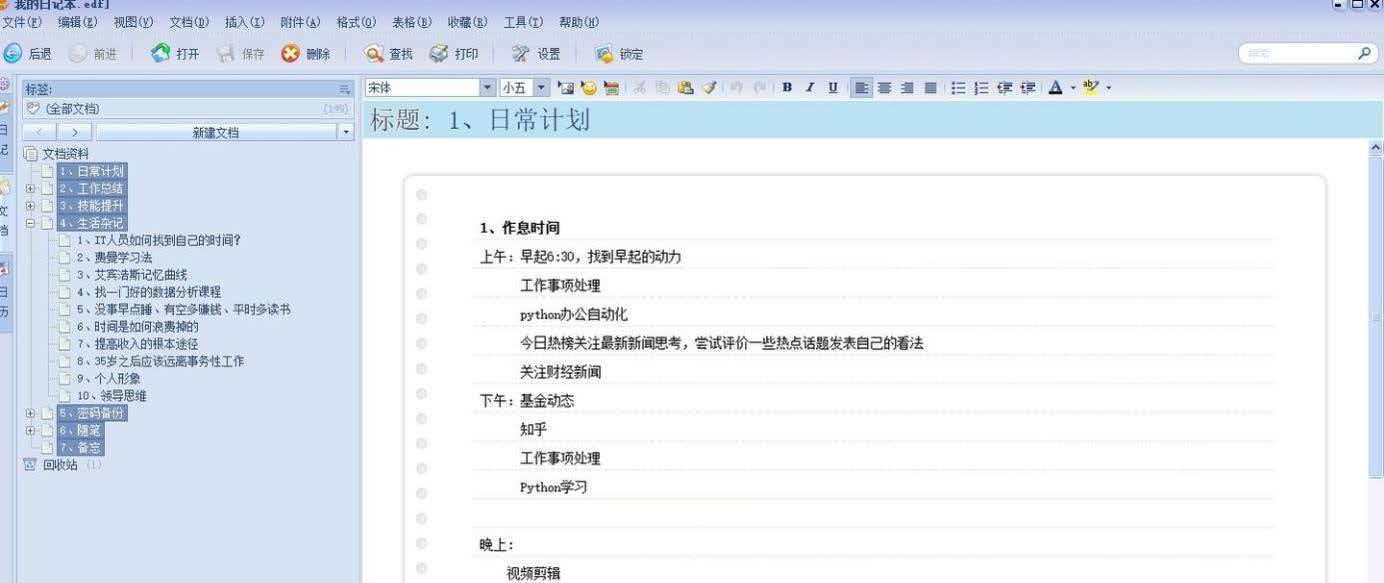The height and width of the screenshot is (583, 1384).
Task: Click the 删除 (Delete) icon
Action: (x=305, y=54)
